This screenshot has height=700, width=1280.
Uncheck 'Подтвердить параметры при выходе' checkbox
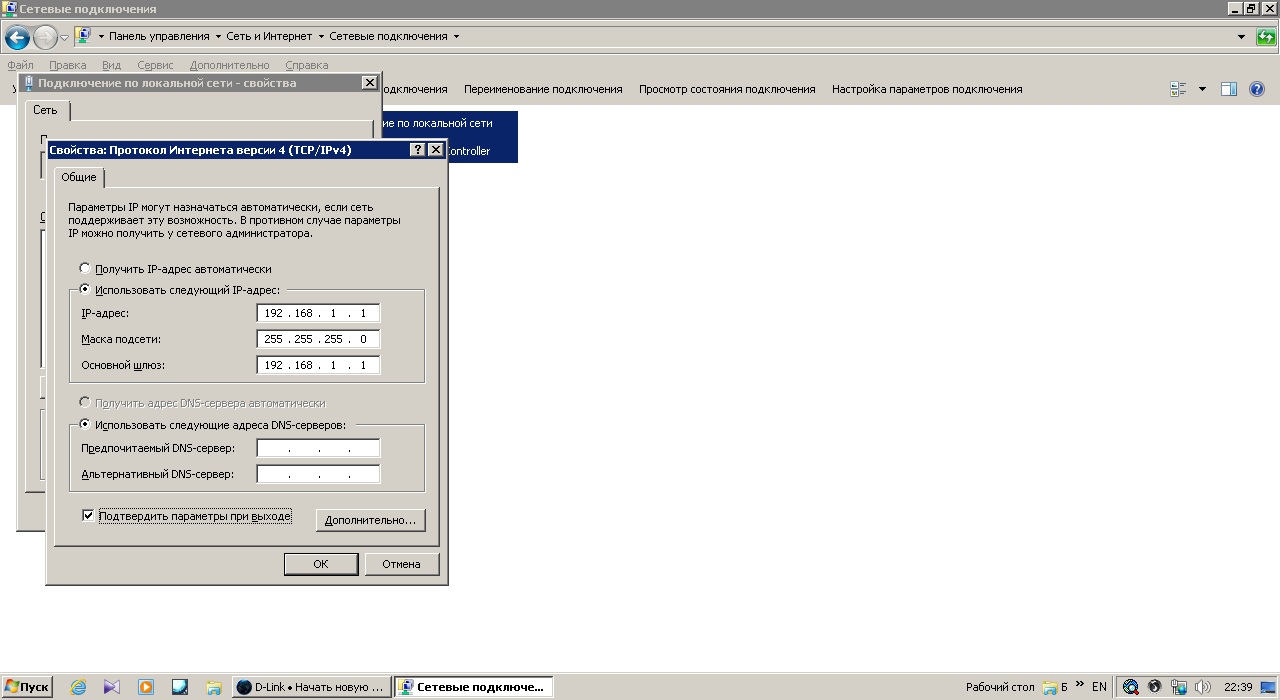[88, 516]
